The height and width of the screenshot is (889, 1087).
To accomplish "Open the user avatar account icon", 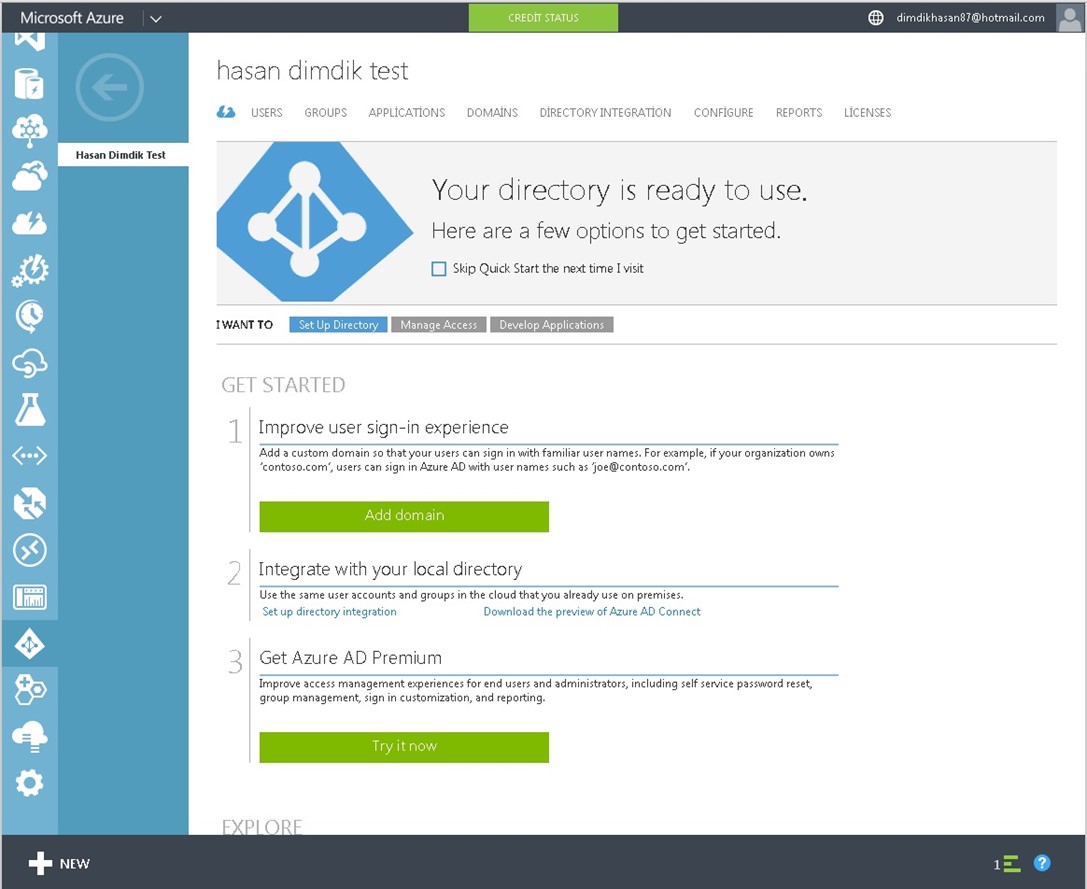I will point(1069,17).
